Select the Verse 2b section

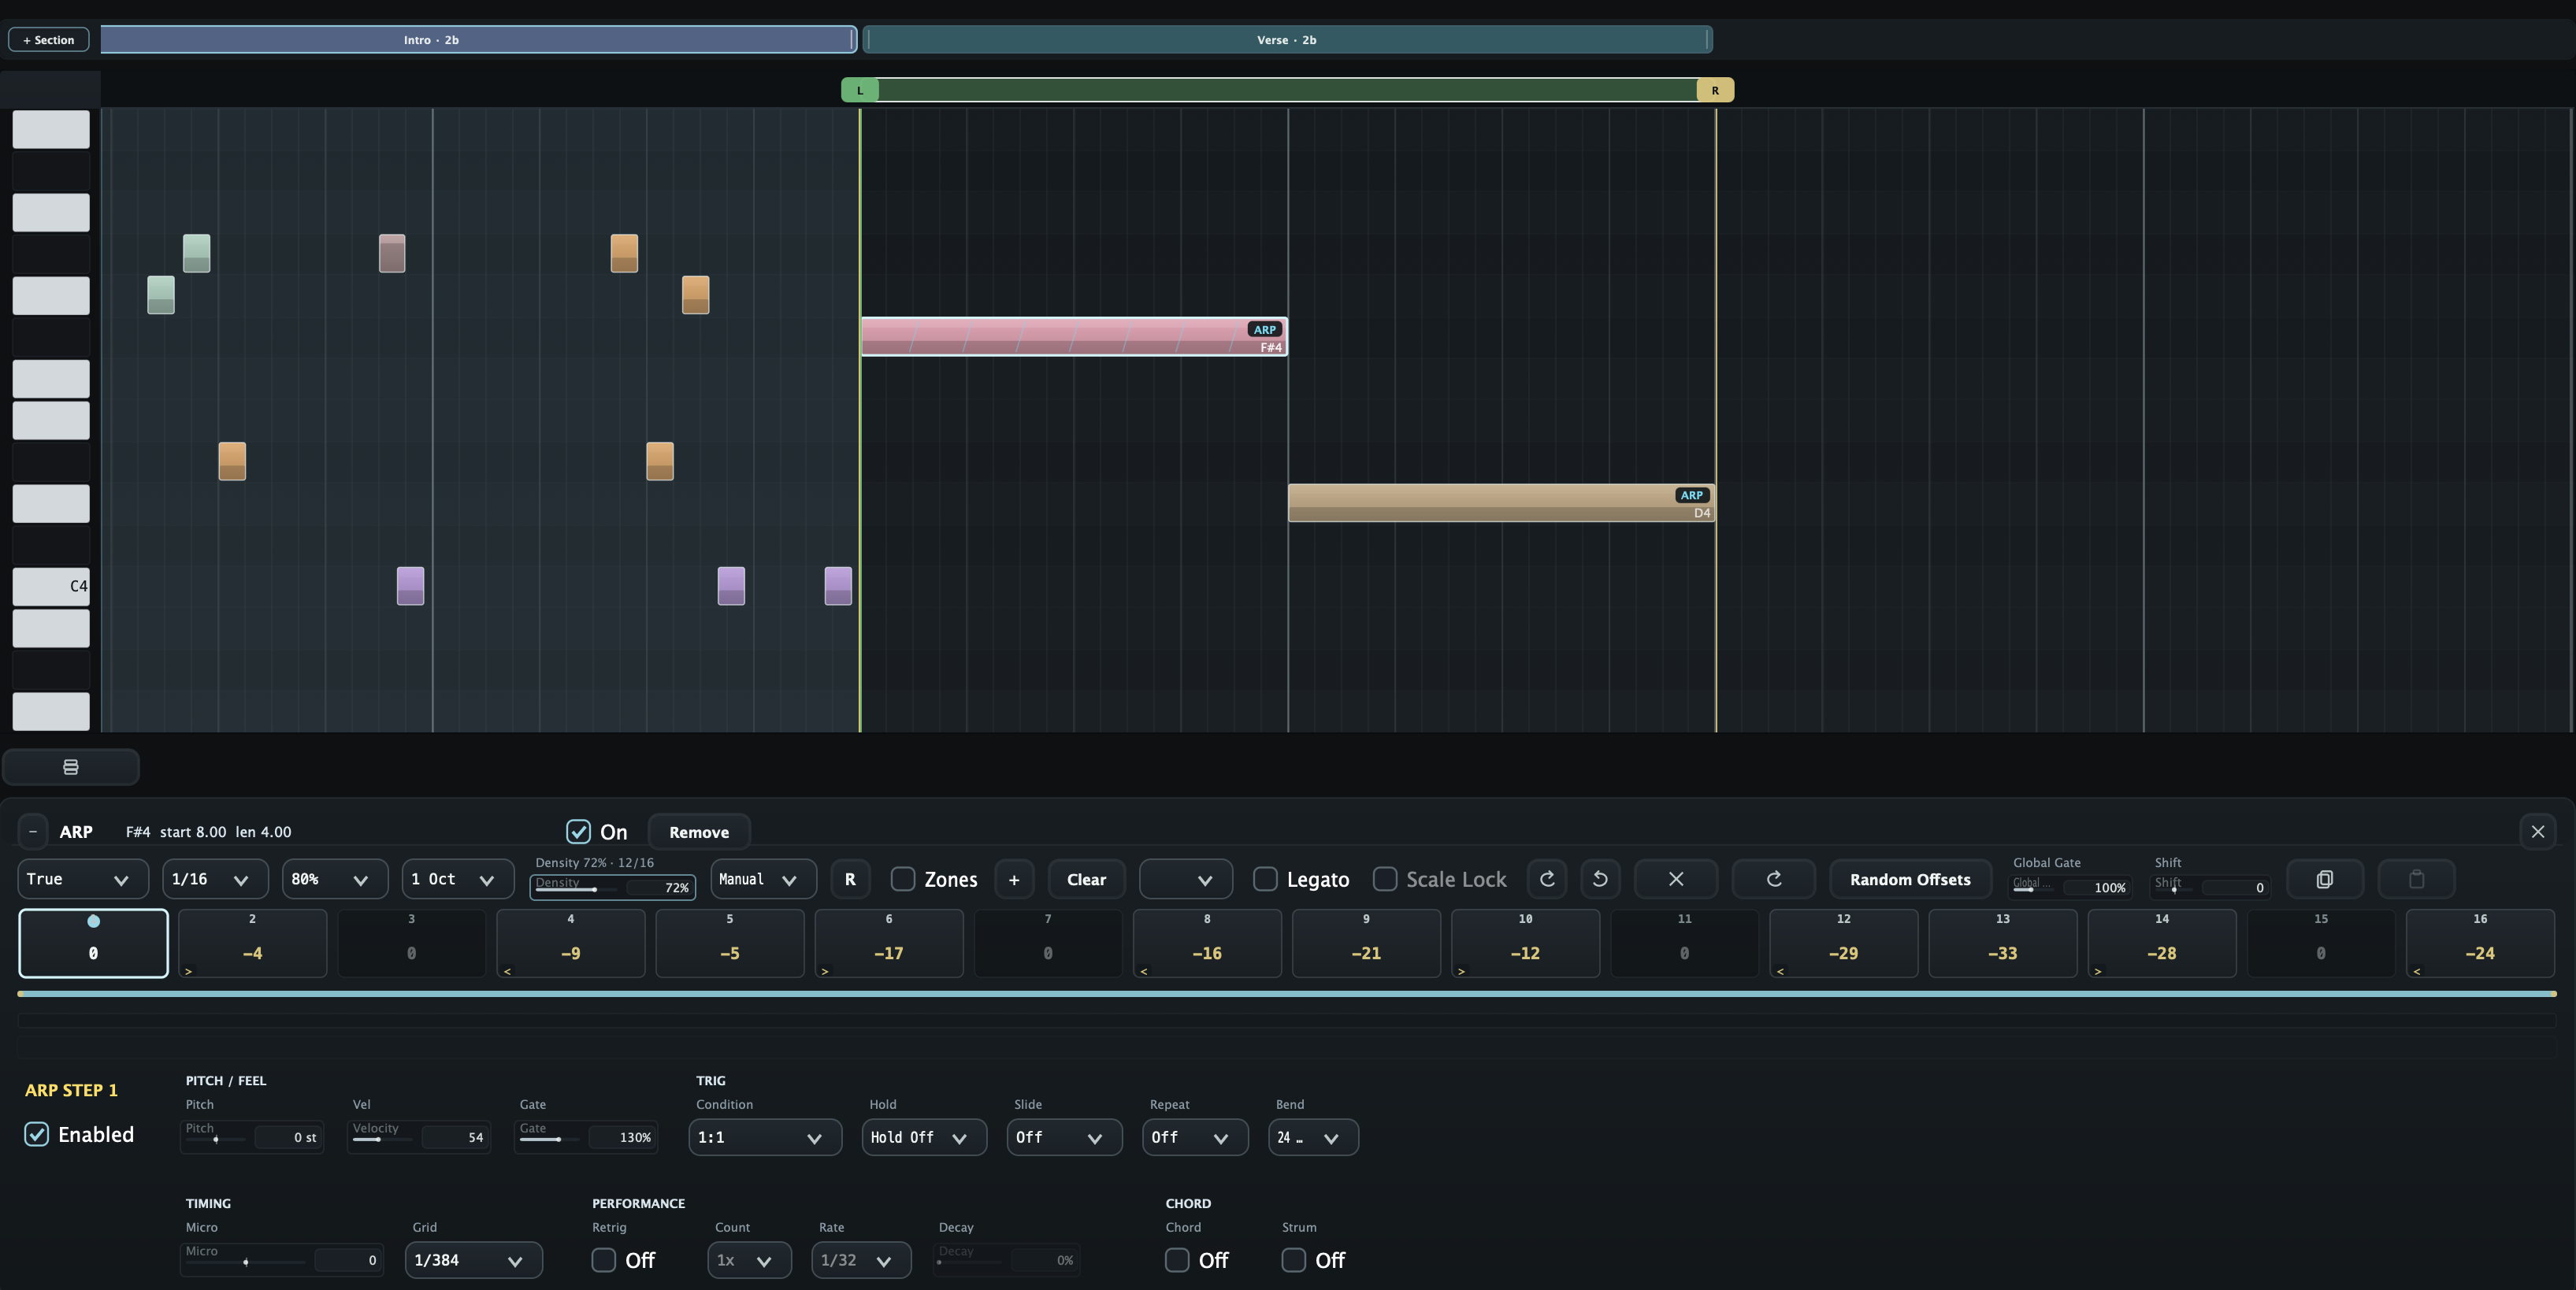[x=1287, y=40]
